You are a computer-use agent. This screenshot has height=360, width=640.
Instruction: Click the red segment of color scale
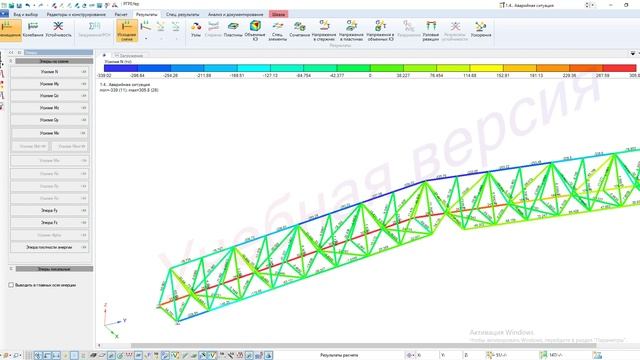[620, 68]
